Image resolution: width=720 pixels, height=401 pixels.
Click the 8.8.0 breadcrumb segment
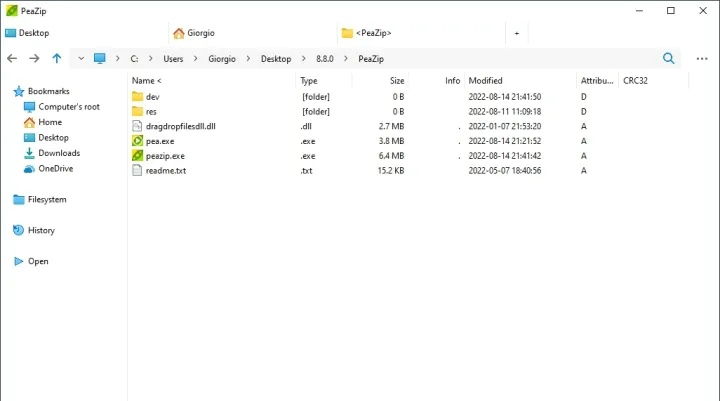(325, 59)
